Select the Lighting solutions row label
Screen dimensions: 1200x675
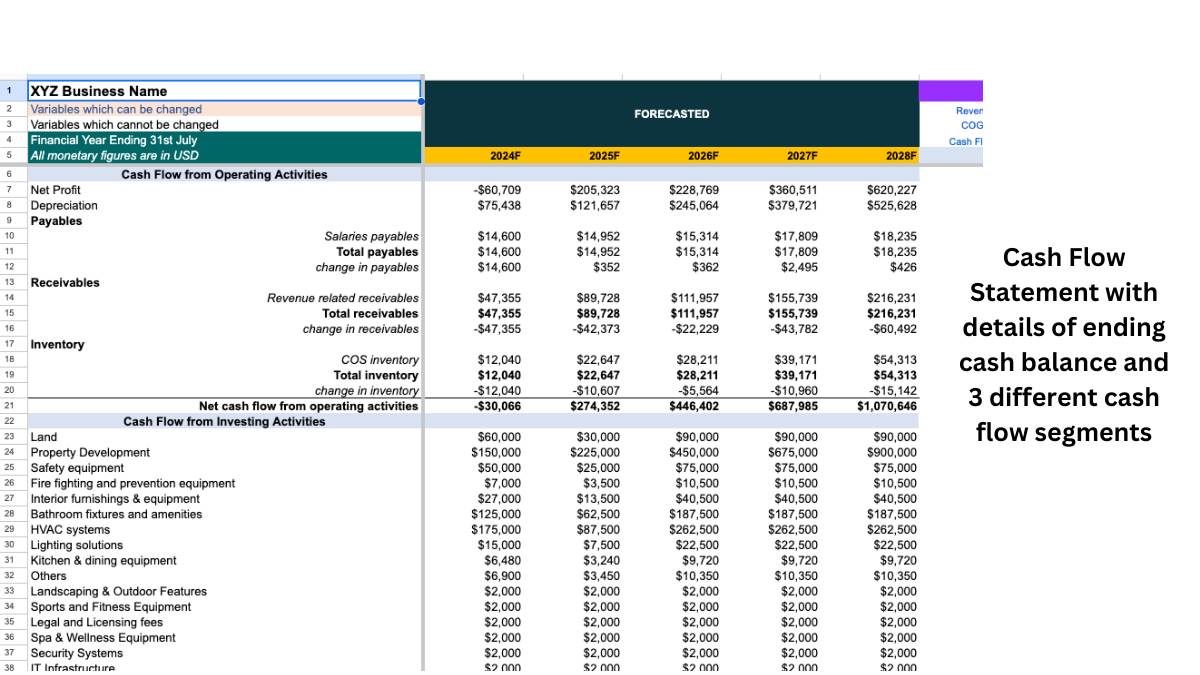click(x=77, y=545)
